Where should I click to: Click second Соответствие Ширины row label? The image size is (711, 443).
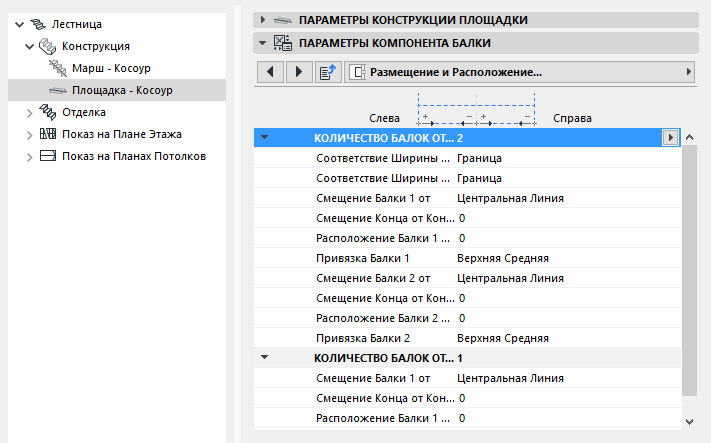tap(383, 179)
